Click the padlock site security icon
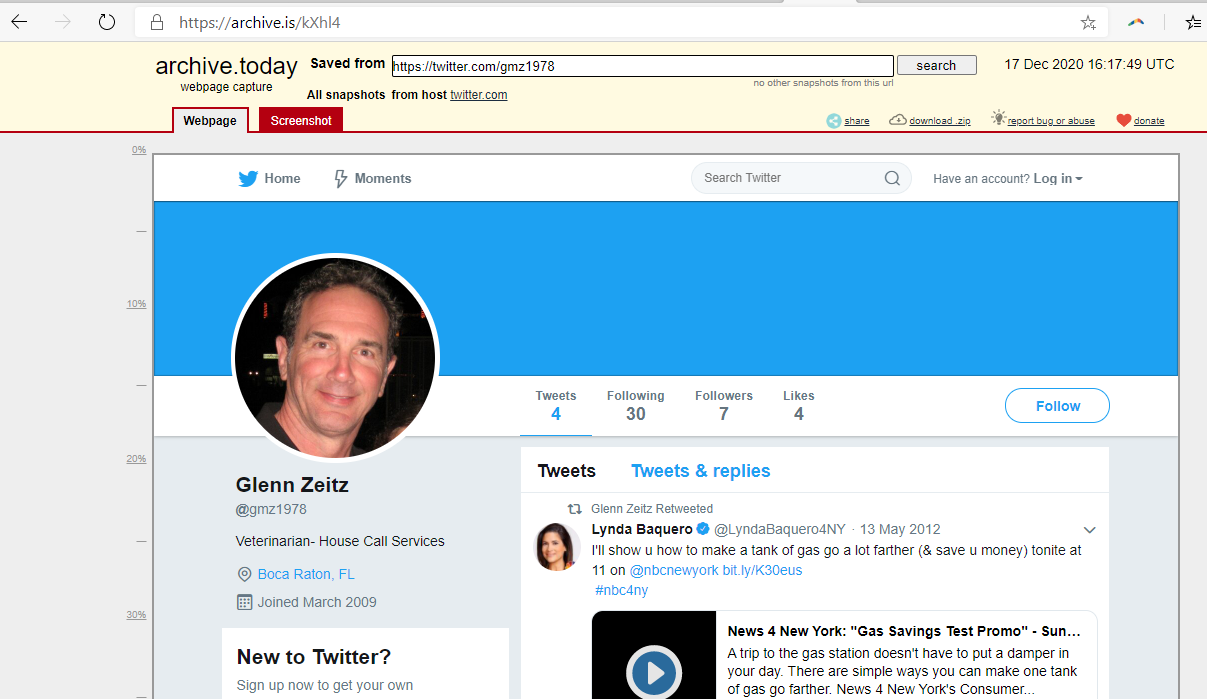Image resolution: width=1207 pixels, height=699 pixels. coord(155,22)
